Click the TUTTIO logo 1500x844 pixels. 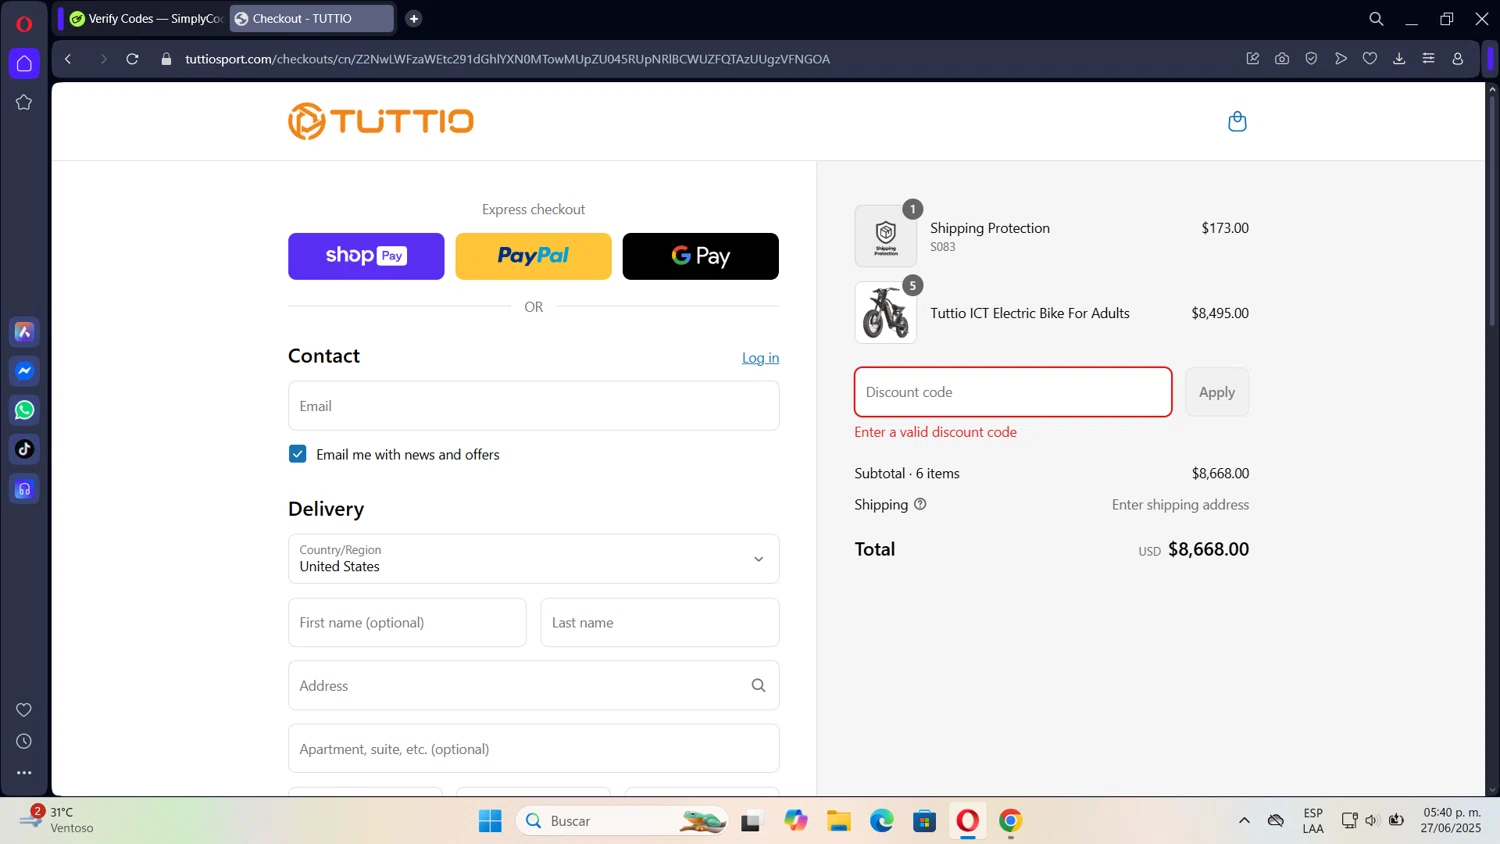click(381, 121)
